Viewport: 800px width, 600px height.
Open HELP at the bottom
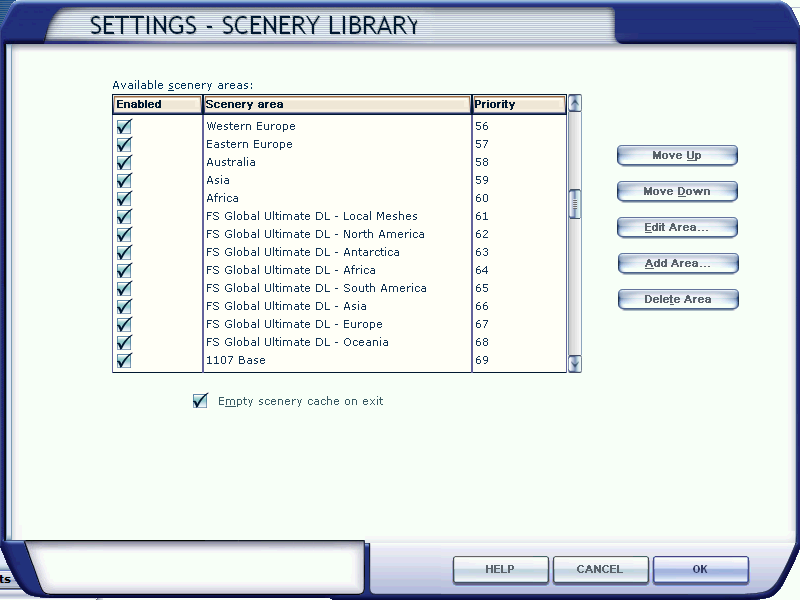click(x=500, y=570)
